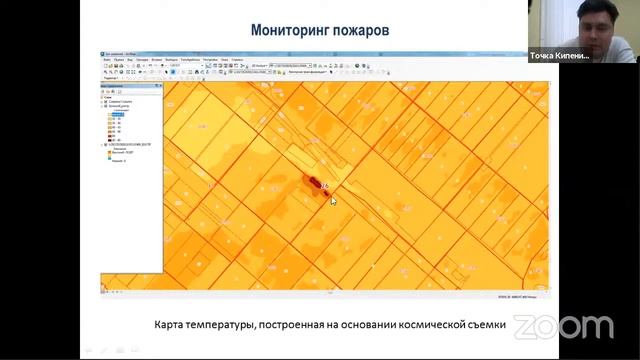This screenshot has width=640, height=360.
Task: Select the Слои data frame entry
Action: (x=108, y=98)
